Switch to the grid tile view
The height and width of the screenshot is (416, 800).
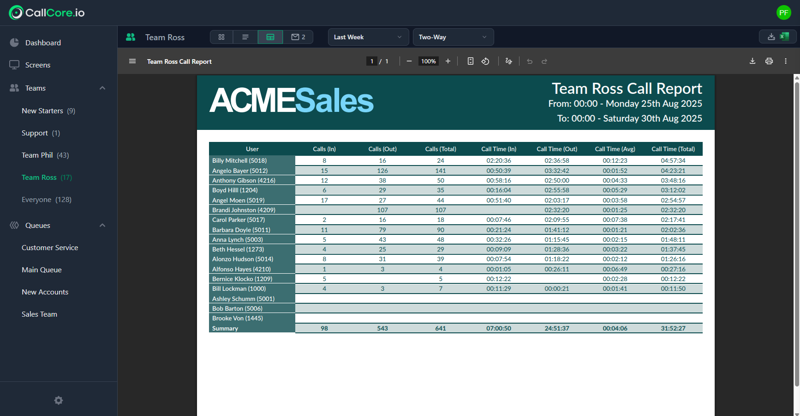click(222, 37)
